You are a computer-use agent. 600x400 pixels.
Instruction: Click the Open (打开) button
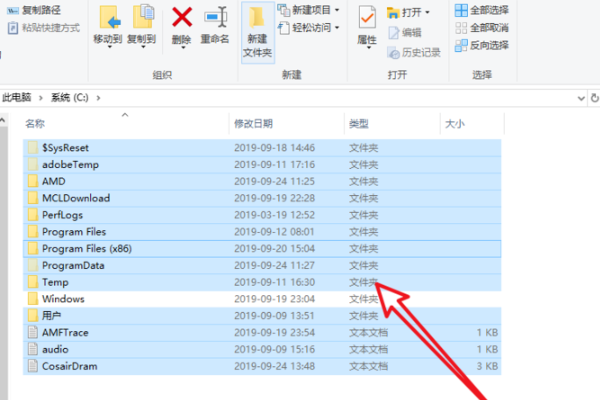click(x=404, y=13)
